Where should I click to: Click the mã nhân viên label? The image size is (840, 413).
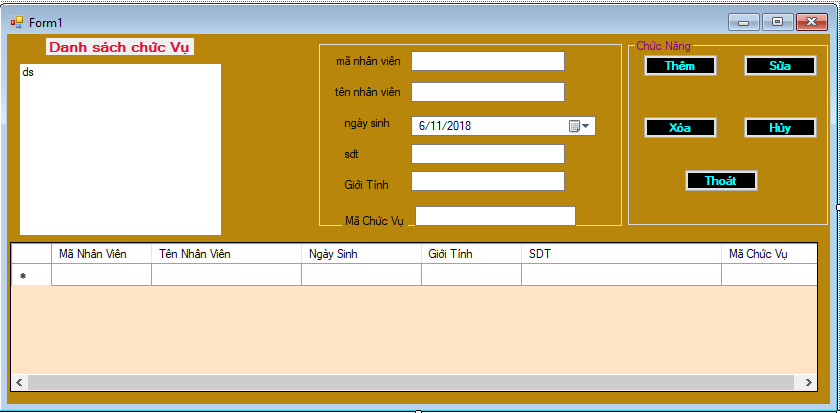[x=368, y=62]
